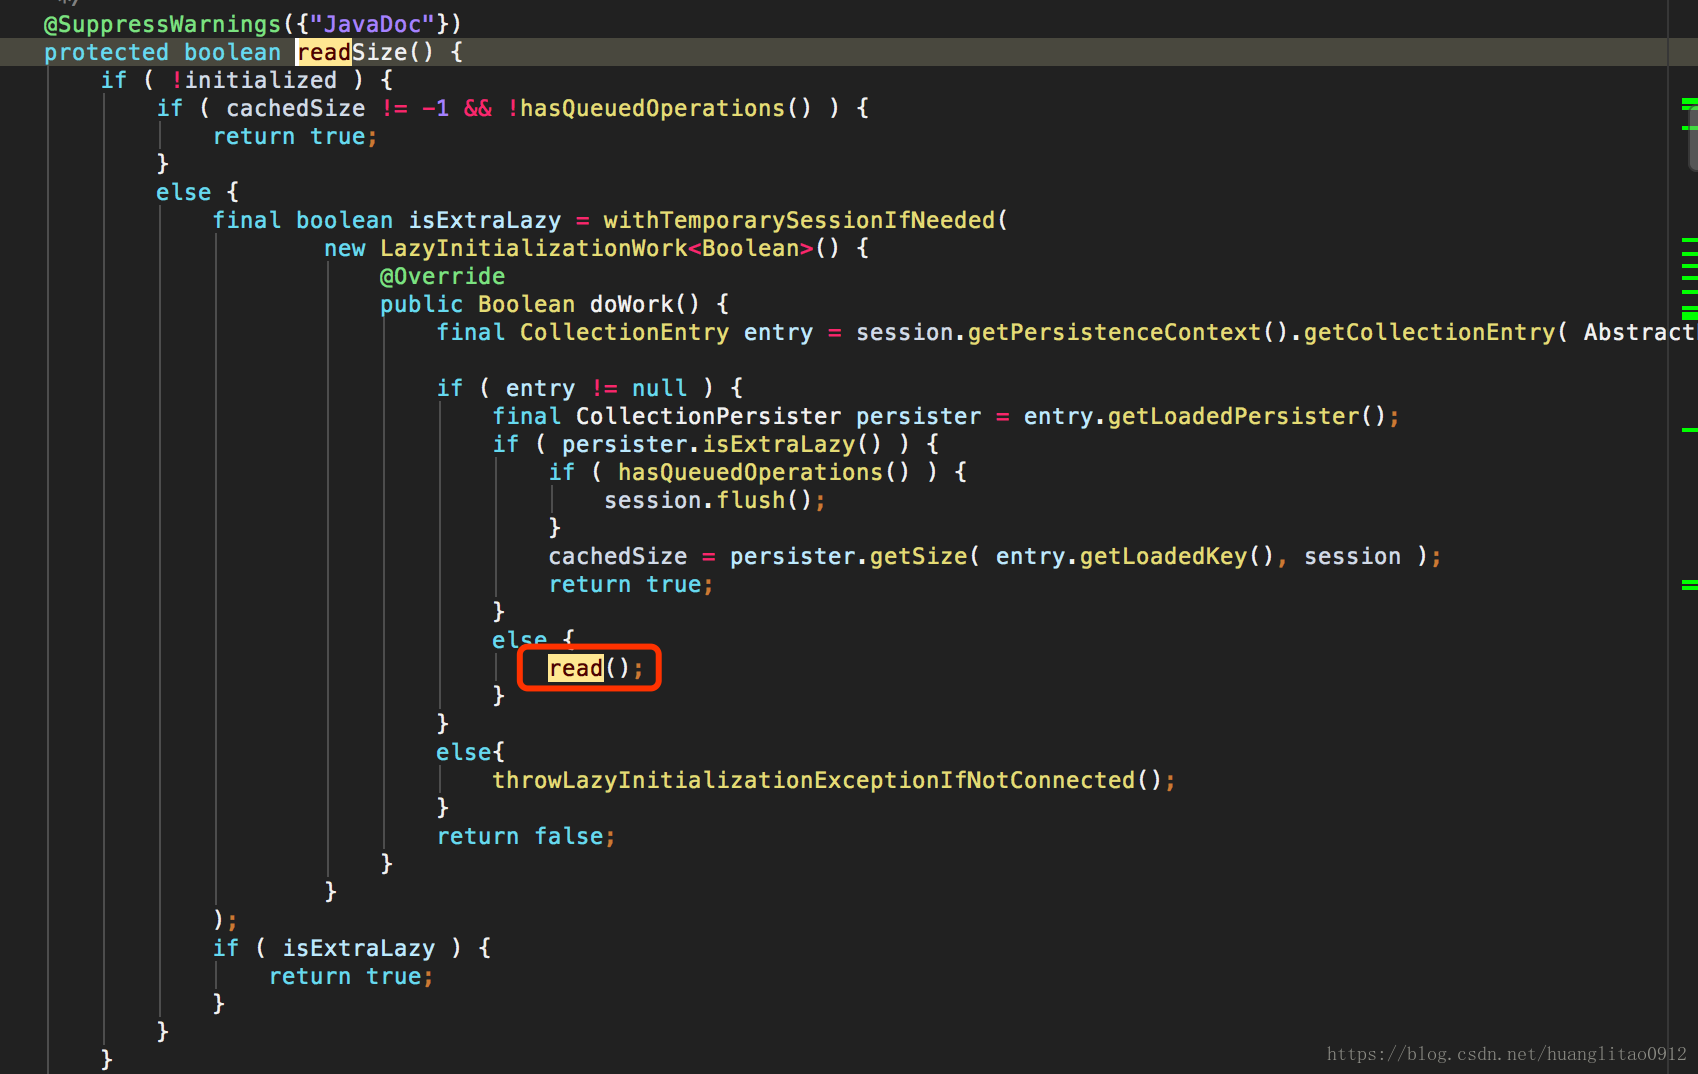Screen dimensions: 1698x1074
Task: Click the cachedSize variable in the if condition
Action: [296, 108]
